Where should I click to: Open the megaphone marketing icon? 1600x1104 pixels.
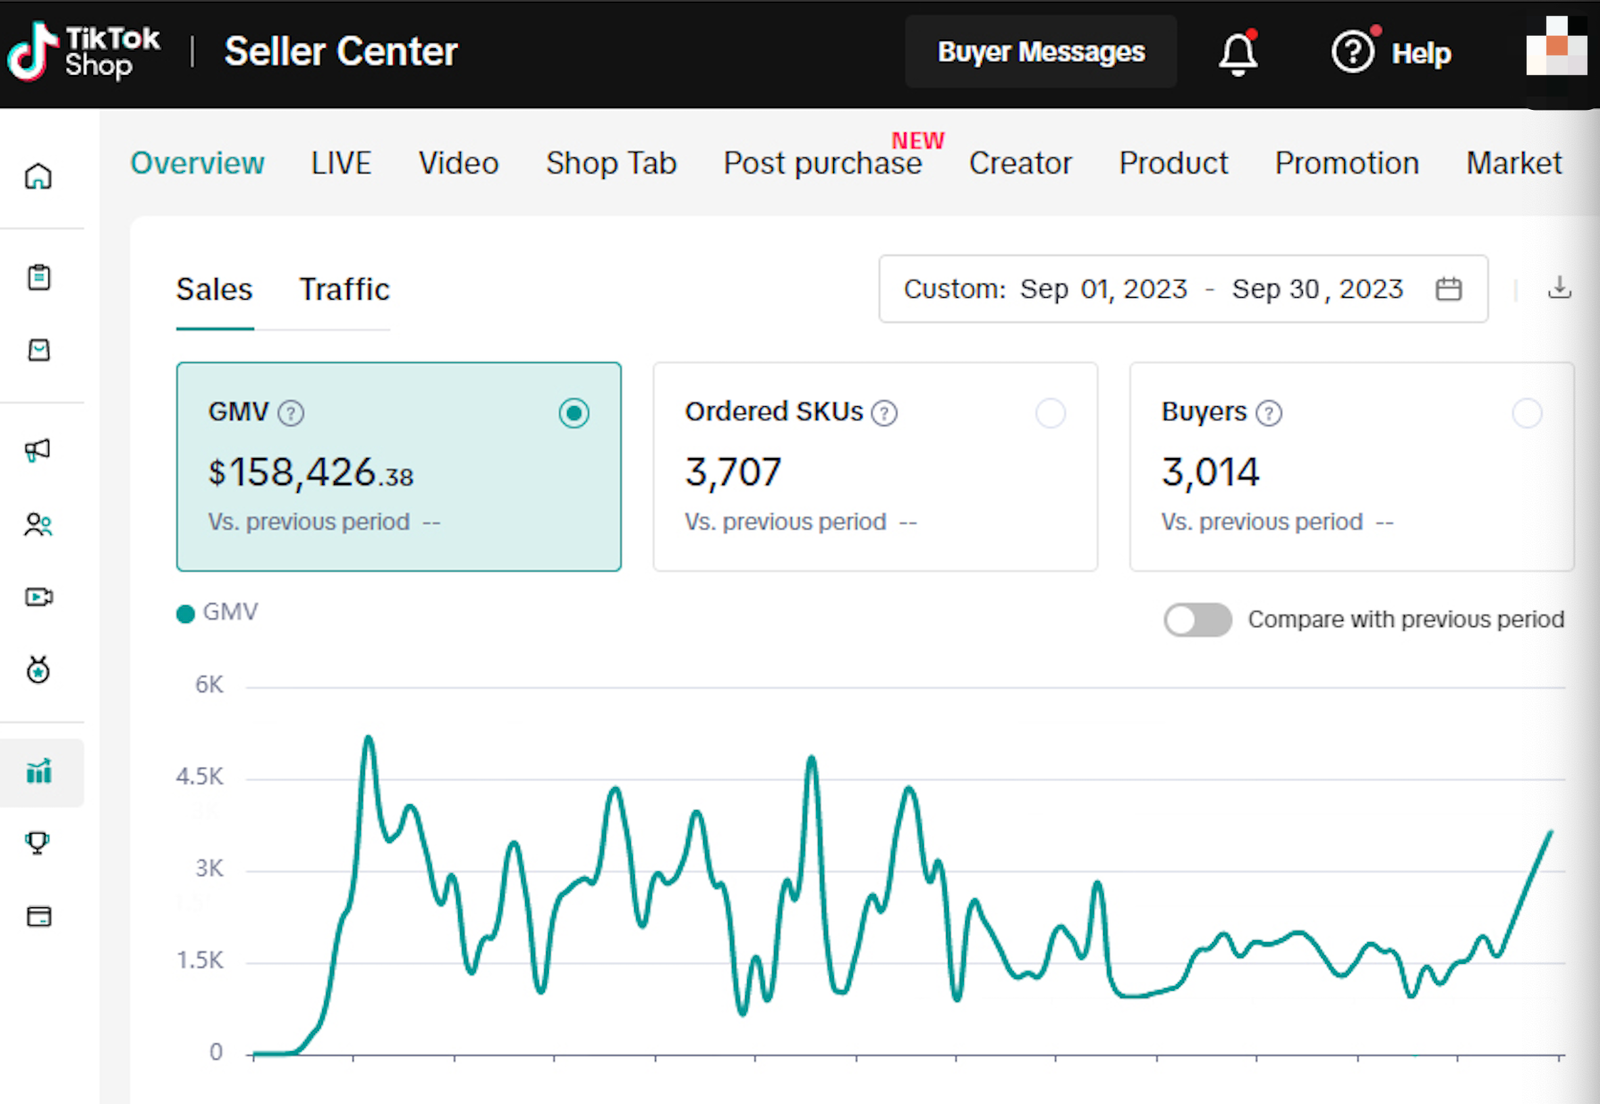coord(38,450)
